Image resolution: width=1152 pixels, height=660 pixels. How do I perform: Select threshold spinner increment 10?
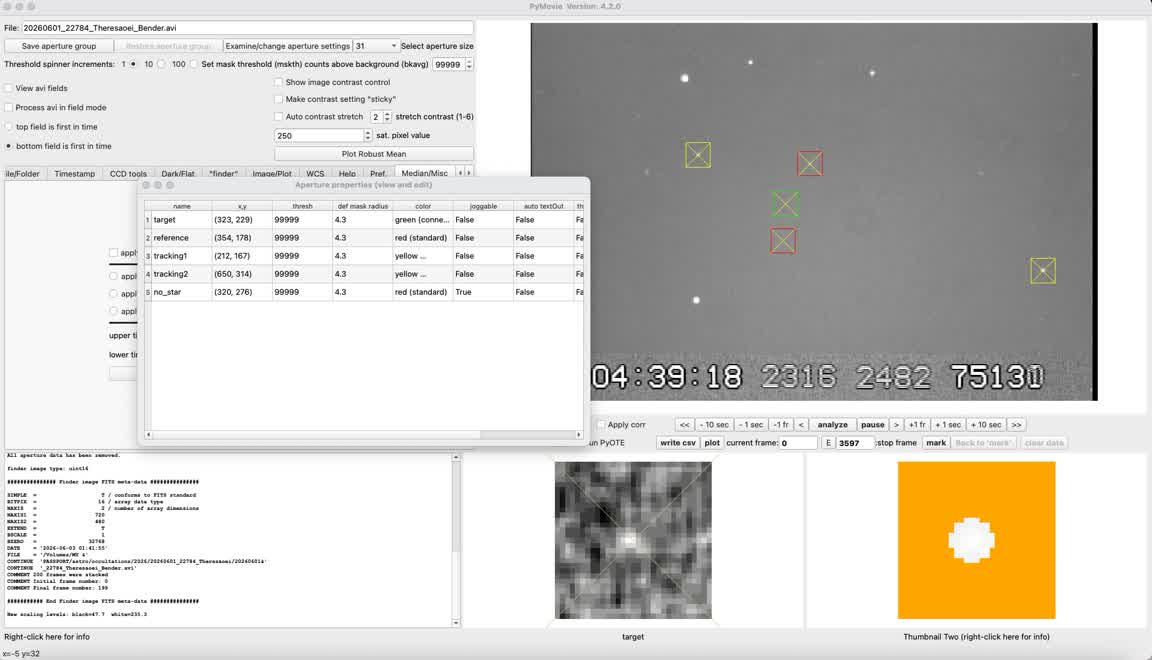(x=161, y=64)
